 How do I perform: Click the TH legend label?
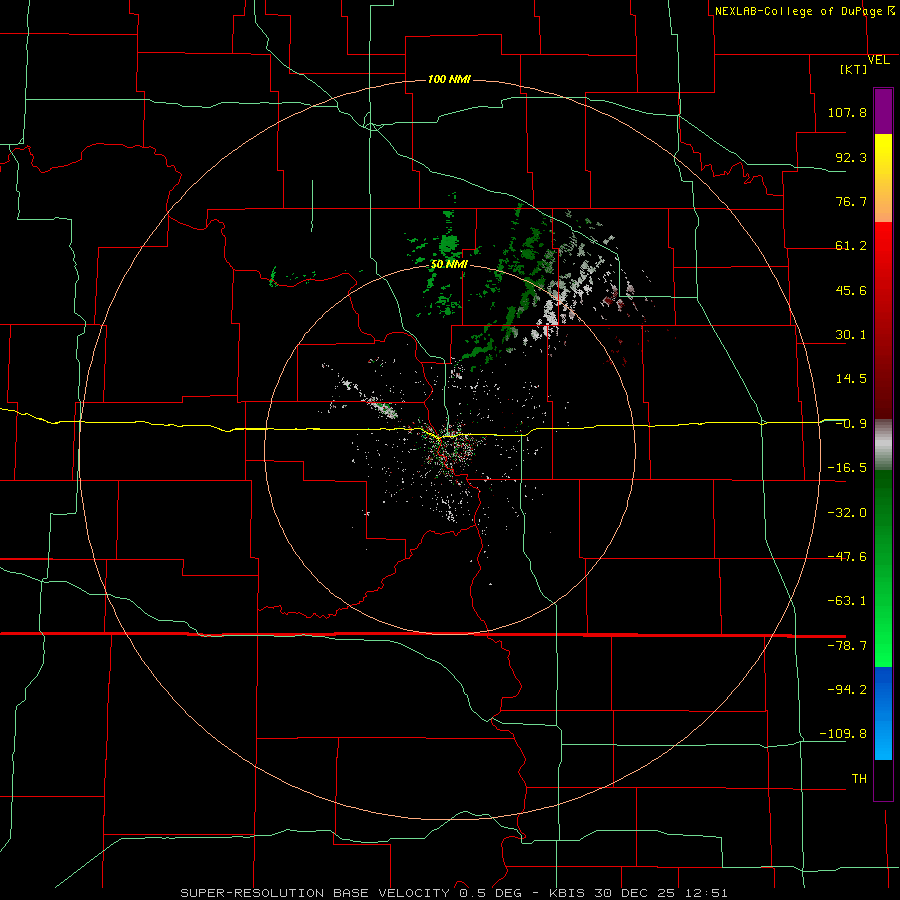click(859, 778)
